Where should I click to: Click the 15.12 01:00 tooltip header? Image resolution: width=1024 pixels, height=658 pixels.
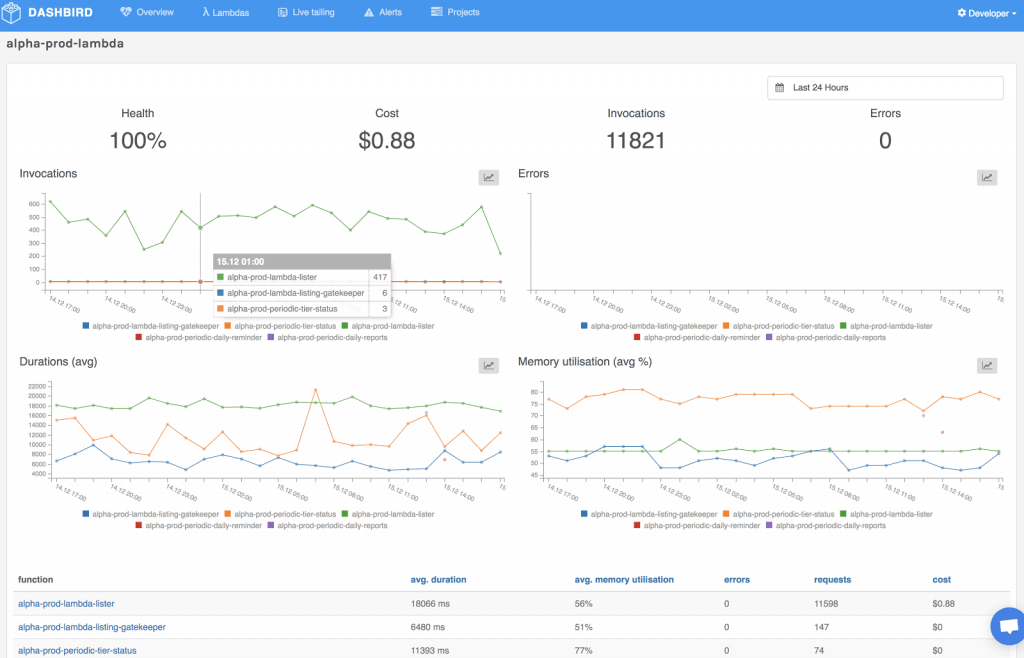[x=302, y=262]
